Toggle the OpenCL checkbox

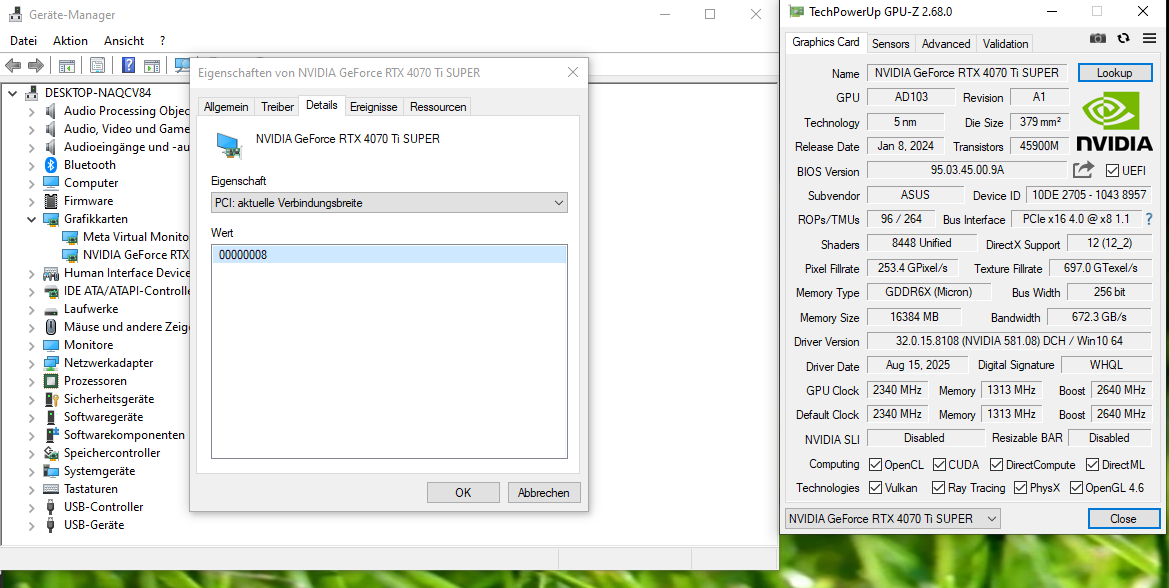pos(875,464)
